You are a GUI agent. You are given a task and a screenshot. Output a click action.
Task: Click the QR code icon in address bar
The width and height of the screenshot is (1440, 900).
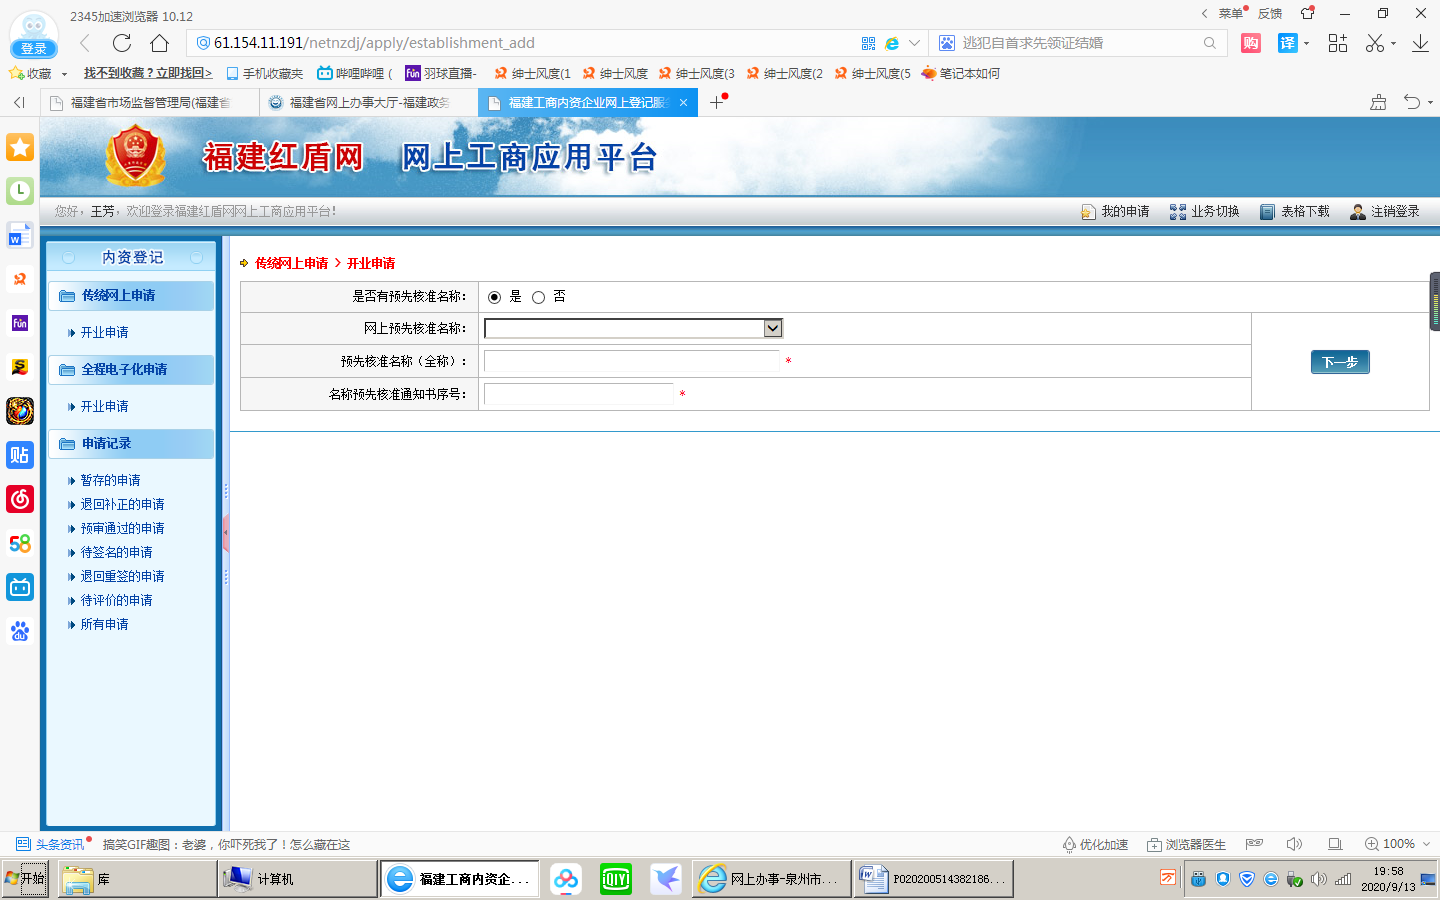868,43
